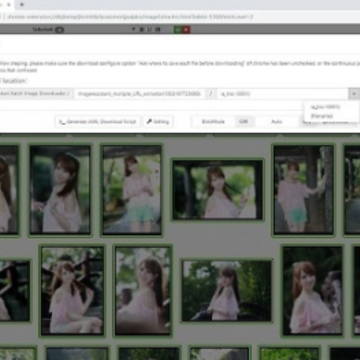Select close-up thumbnail of woman with ponytail
This screenshot has height=360, width=360.
312,291
